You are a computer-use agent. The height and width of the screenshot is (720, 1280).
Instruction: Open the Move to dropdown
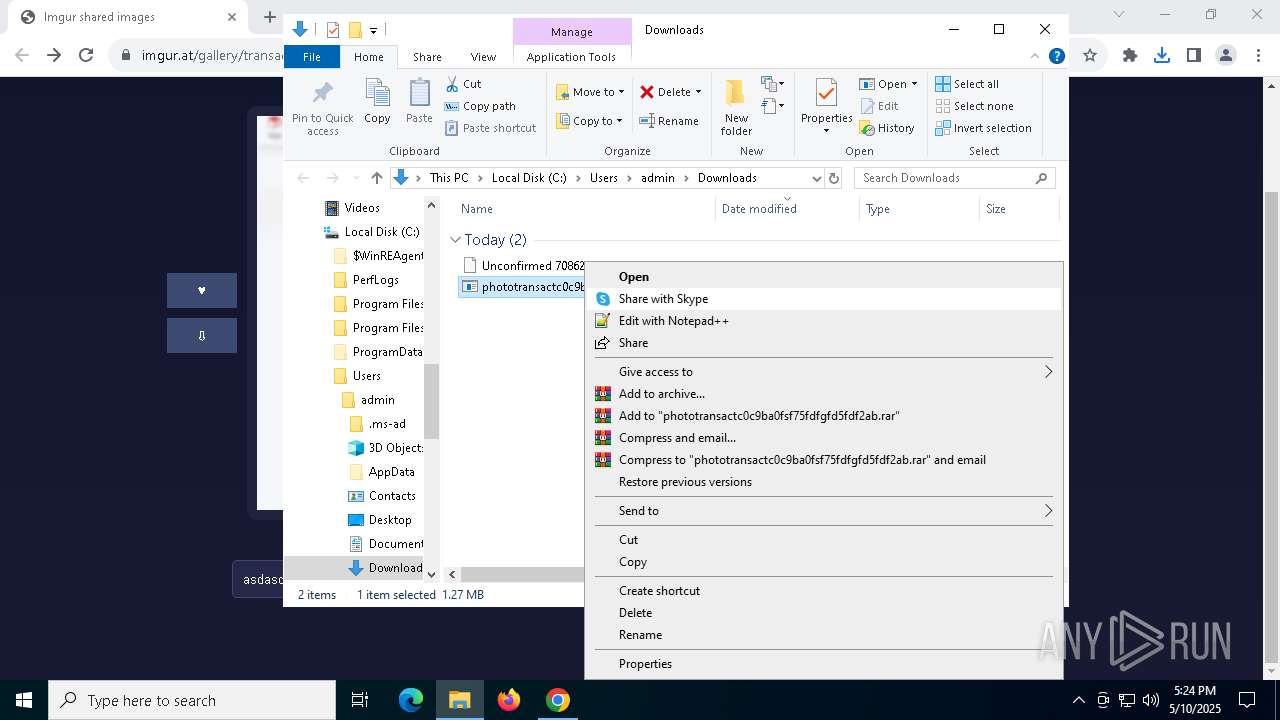click(590, 92)
